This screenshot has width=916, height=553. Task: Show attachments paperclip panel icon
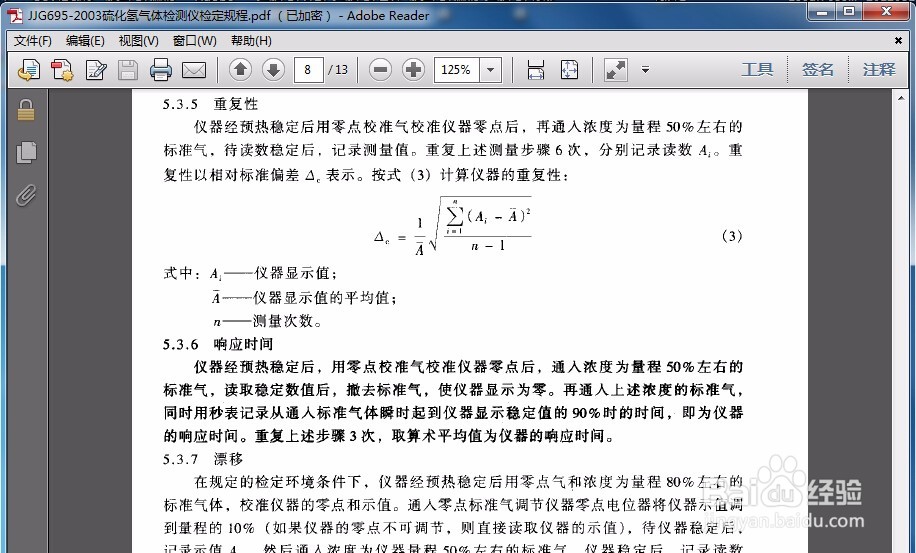[x=26, y=196]
